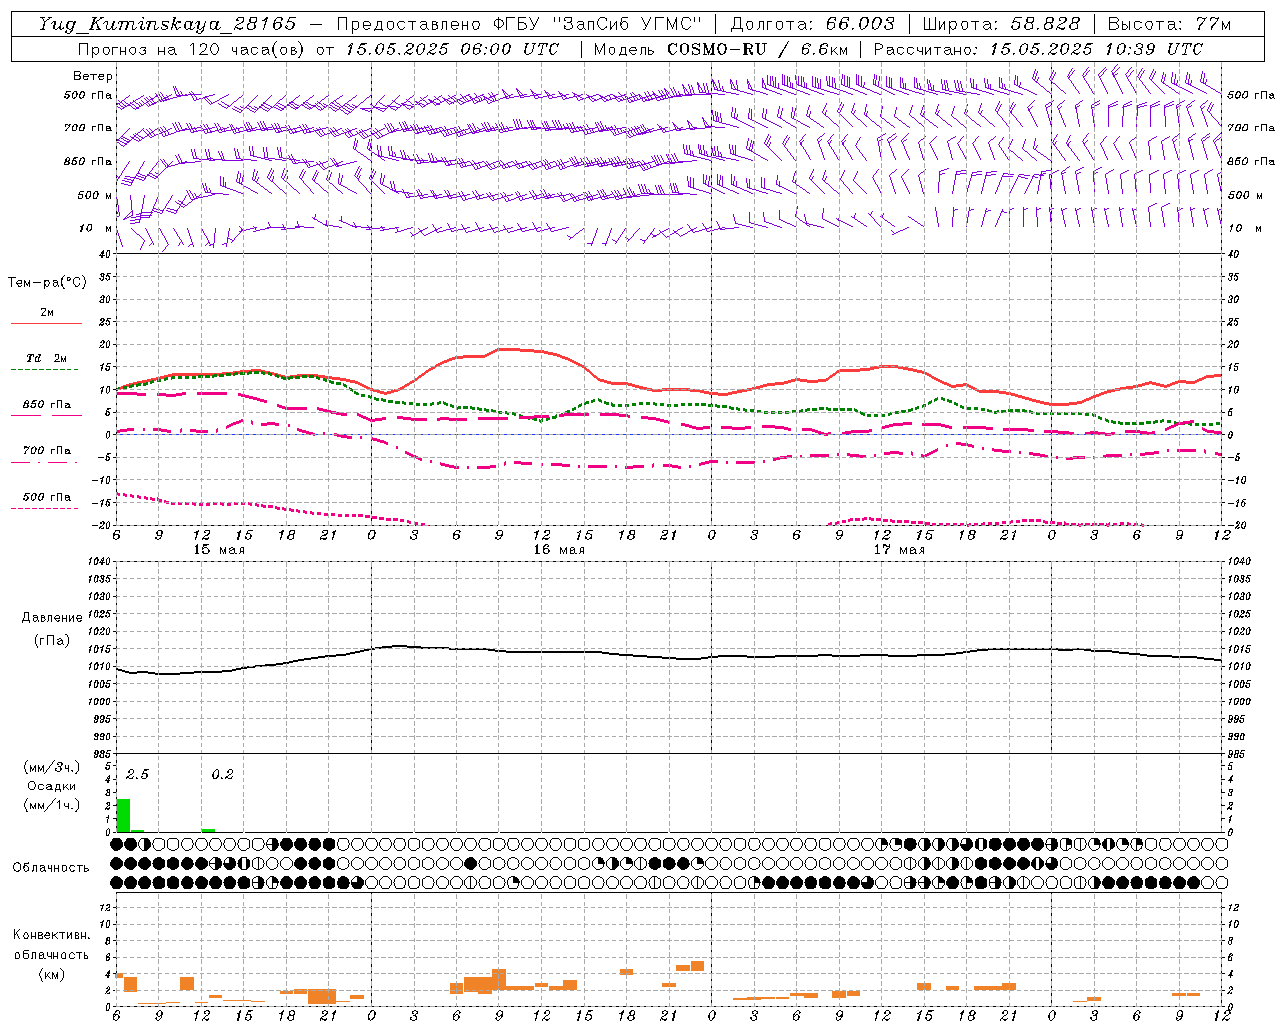The image size is (1280, 1024).
Task: Select the 2.5 precipitation amount value
Action: pyautogui.click(x=137, y=775)
